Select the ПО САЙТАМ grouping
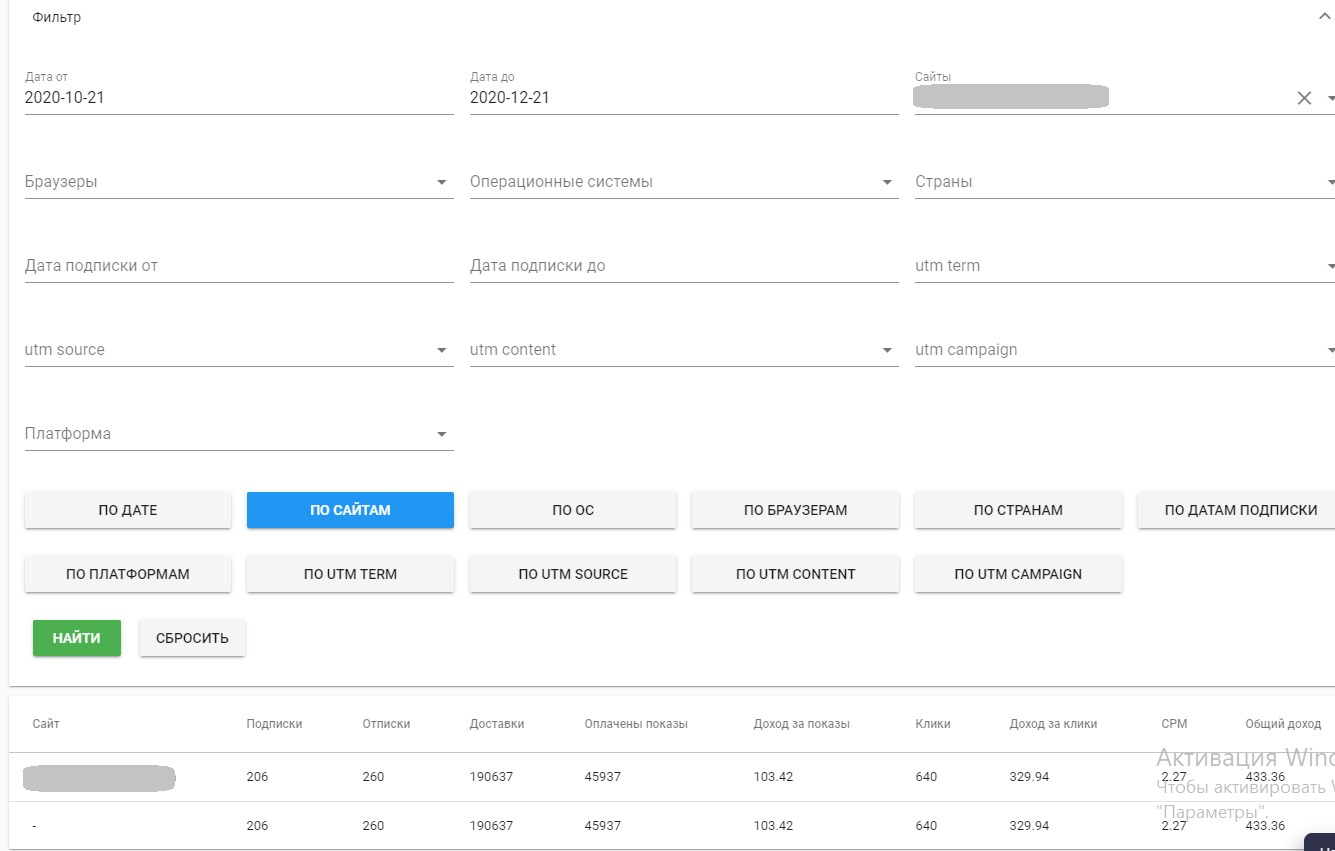This screenshot has height=851, width=1335. pyautogui.click(x=350, y=510)
